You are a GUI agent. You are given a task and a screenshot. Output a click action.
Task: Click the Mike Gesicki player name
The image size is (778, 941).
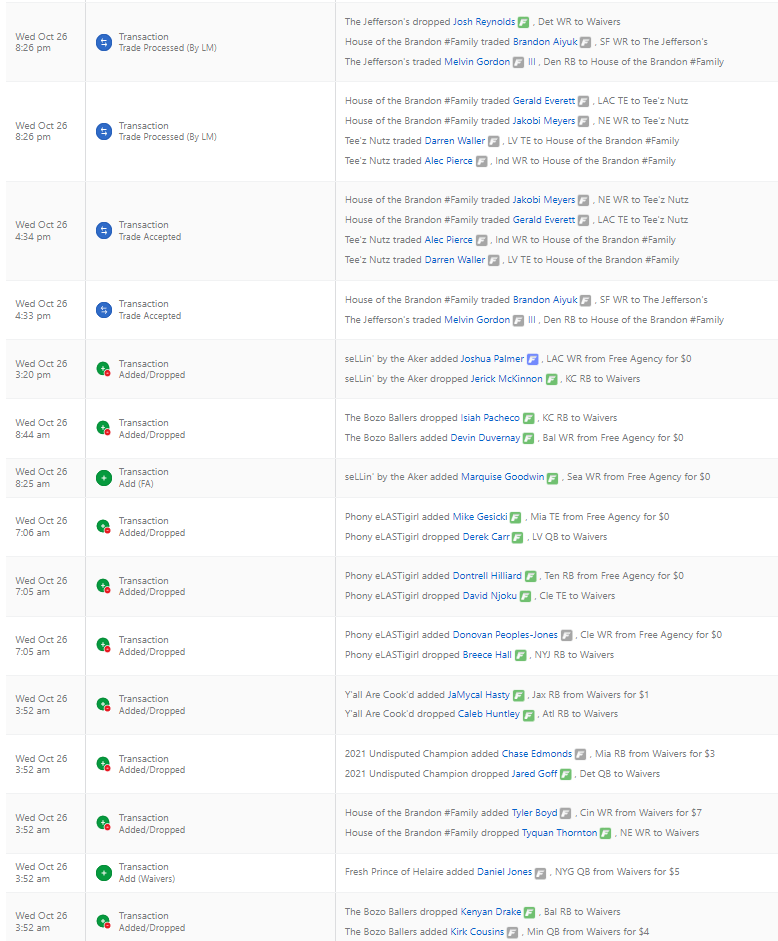479,517
